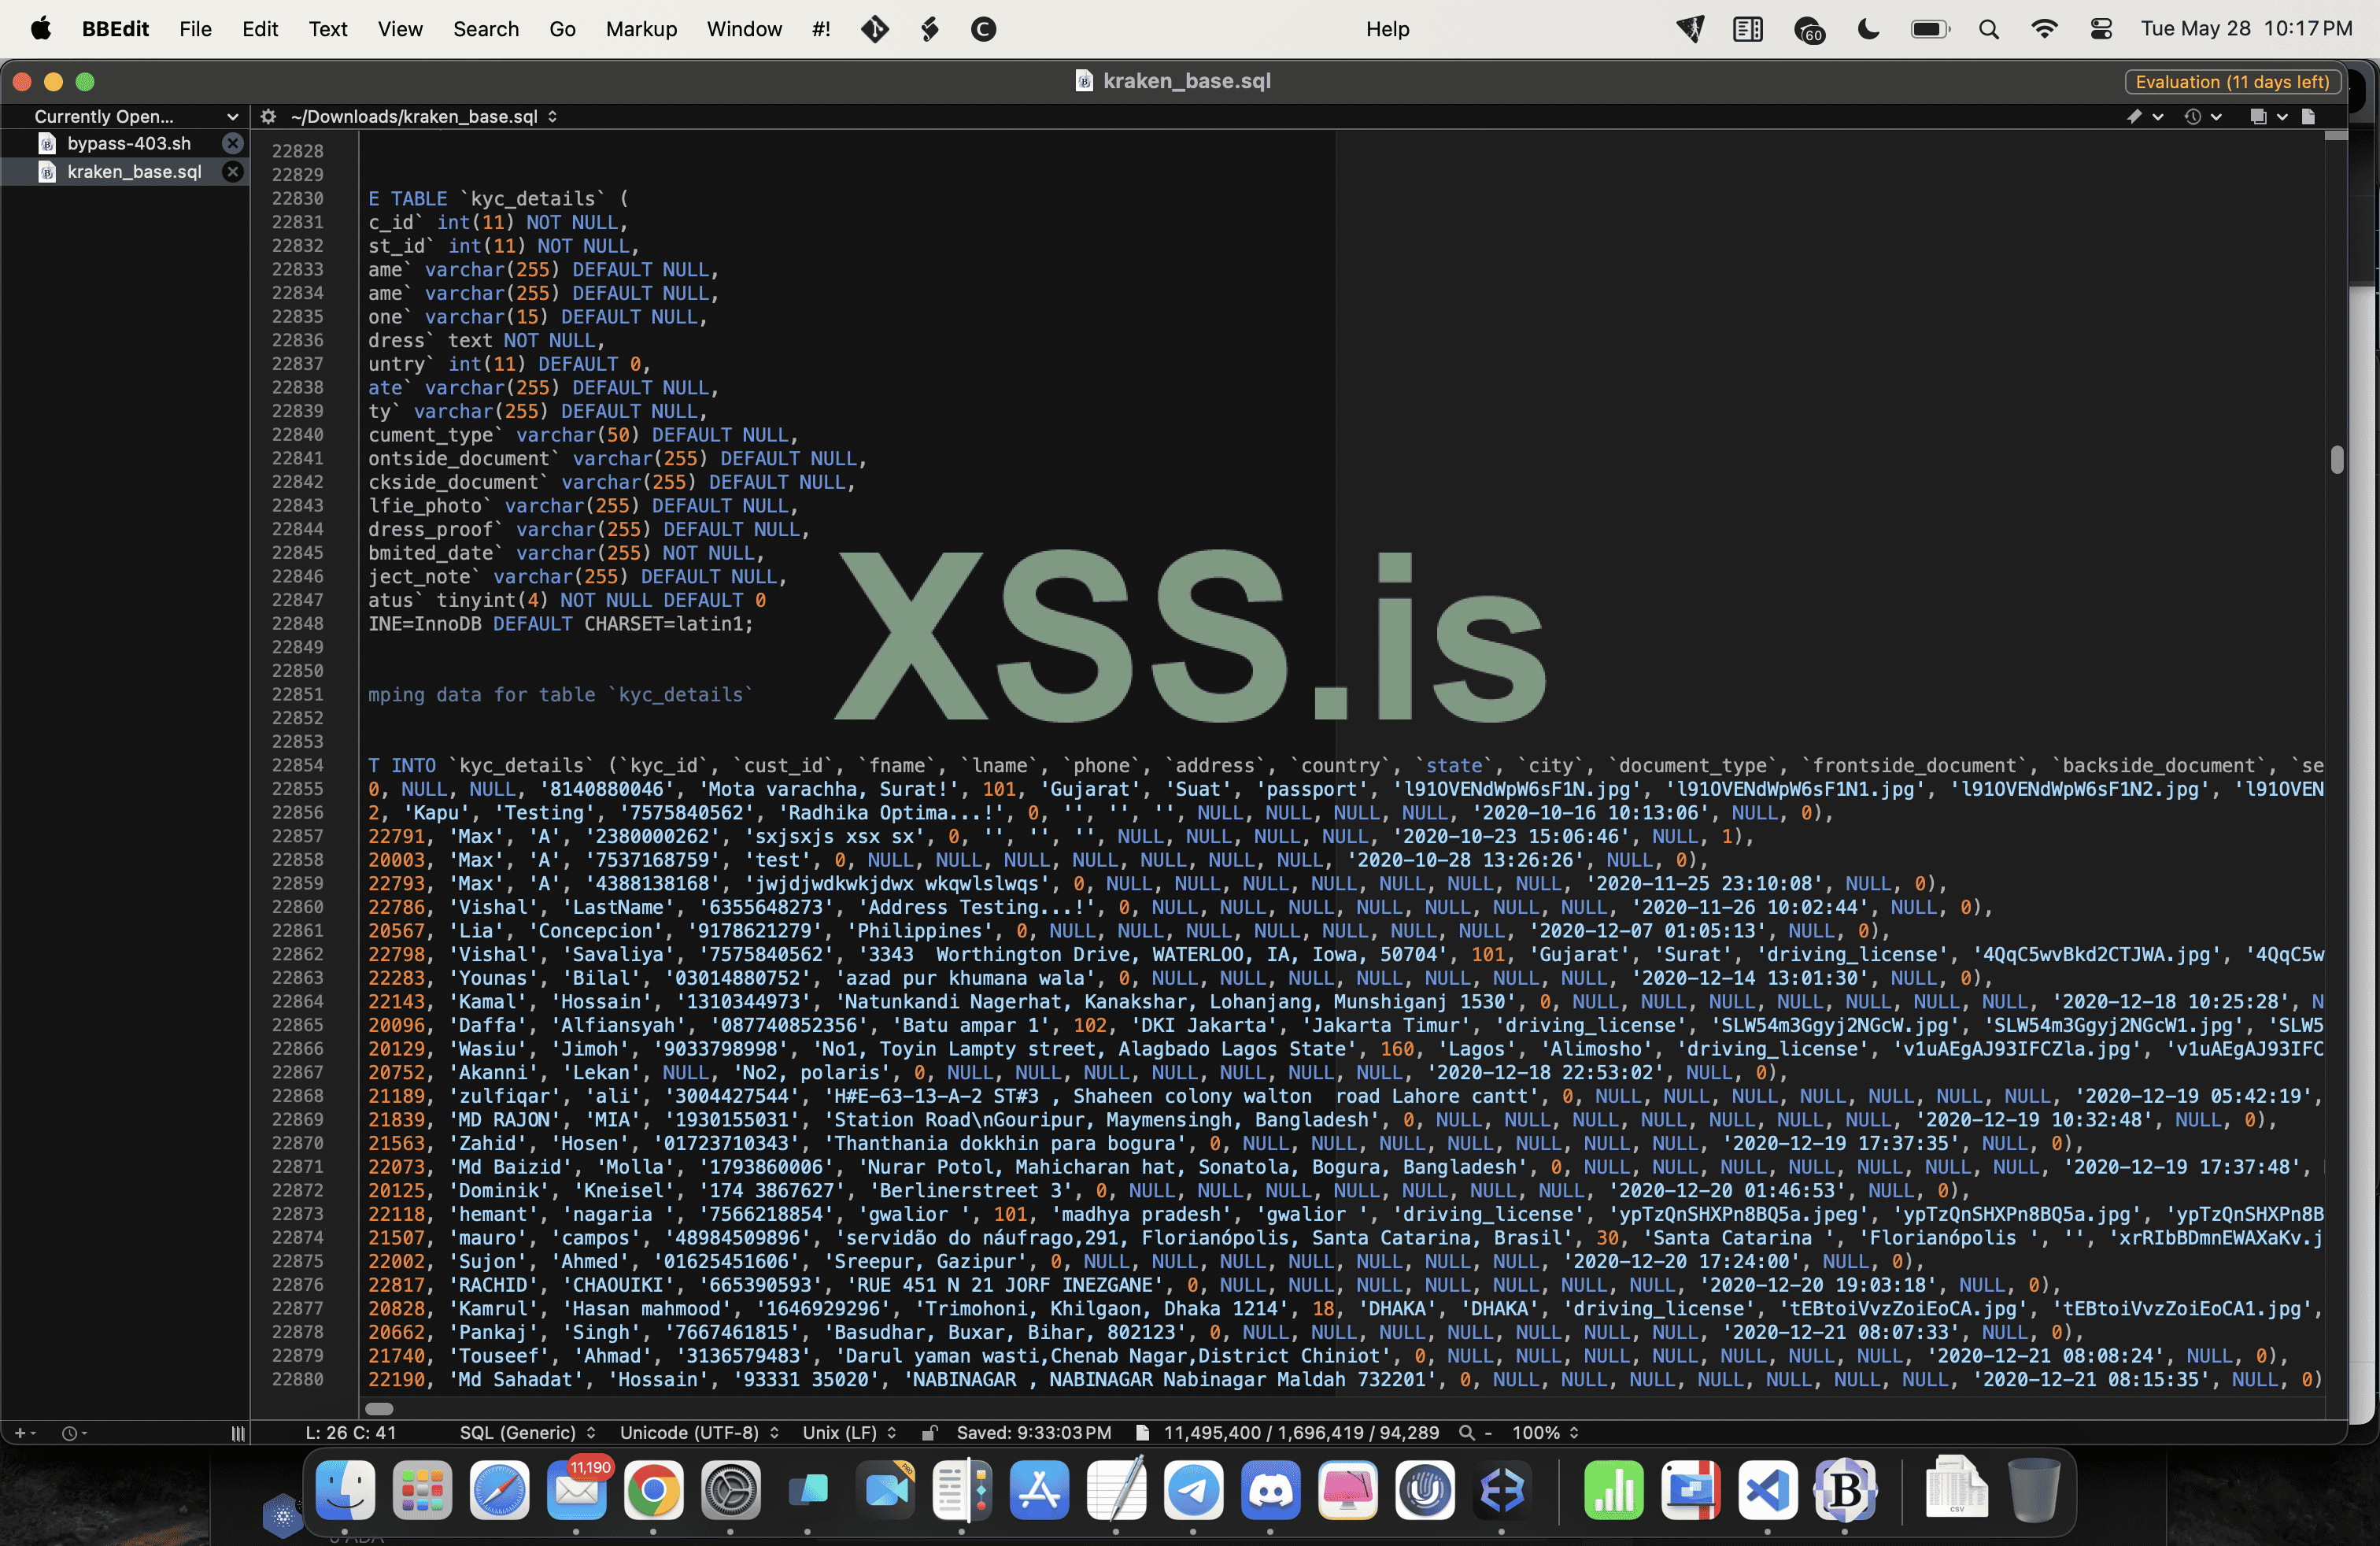Open the SQL (Generic) language dropdown

(x=527, y=1432)
